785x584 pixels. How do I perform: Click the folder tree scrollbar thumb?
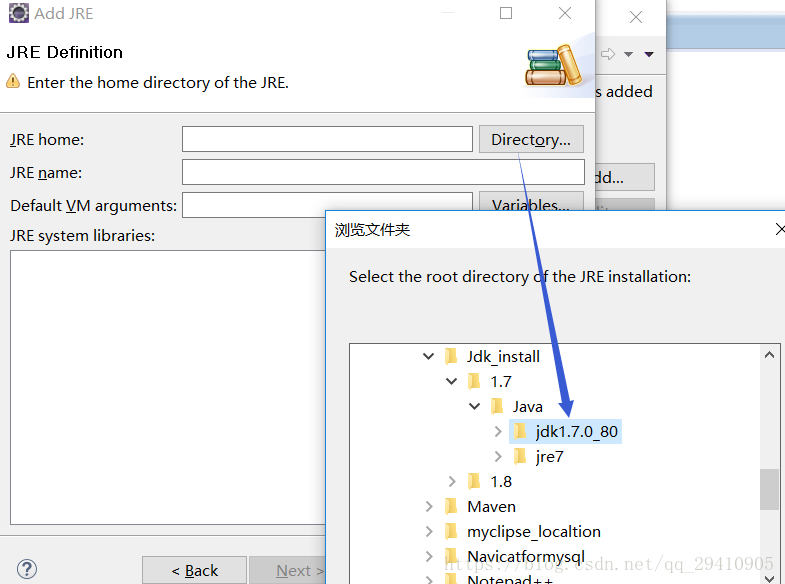(x=769, y=489)
